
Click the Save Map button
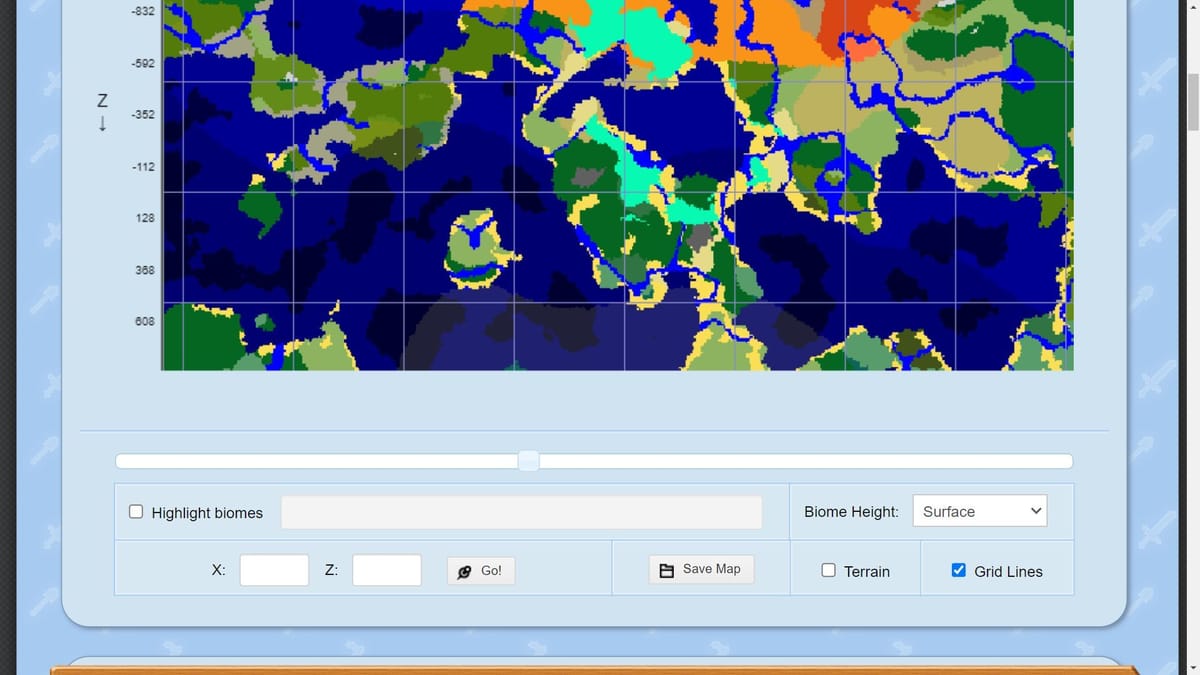(x=701, y=569)
